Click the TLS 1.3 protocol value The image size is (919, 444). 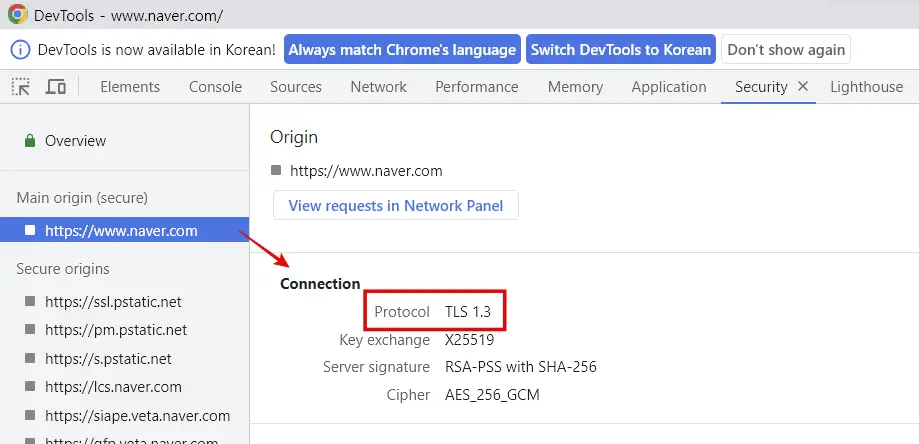click(468, 312)
